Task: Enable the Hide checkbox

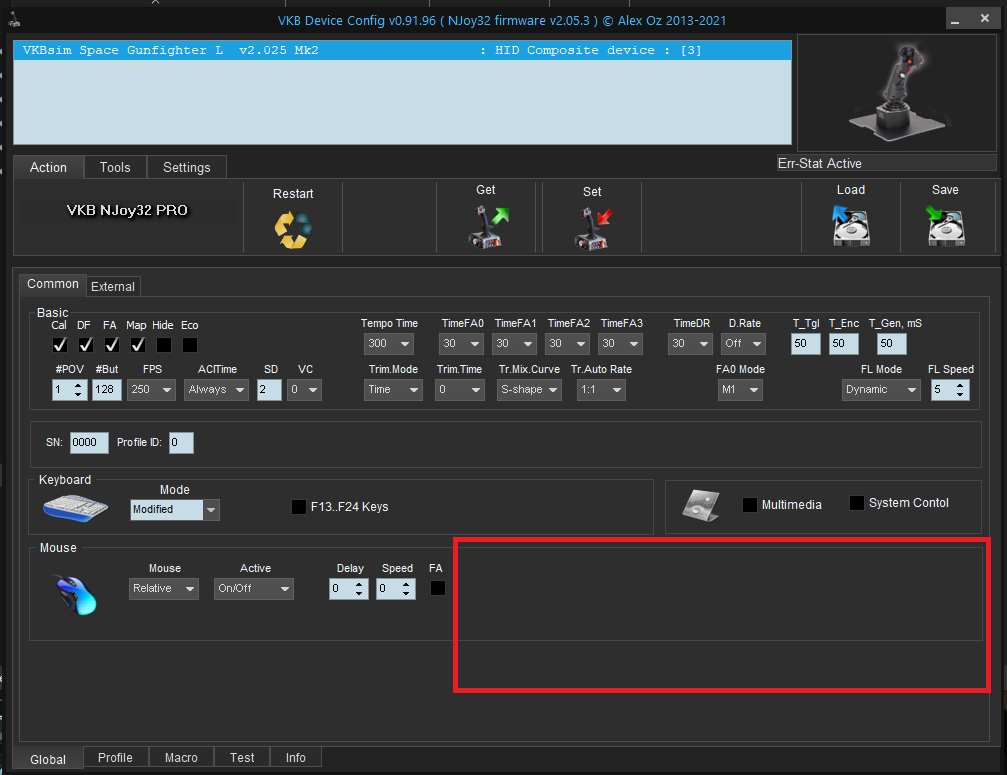Action: point(164,345)
